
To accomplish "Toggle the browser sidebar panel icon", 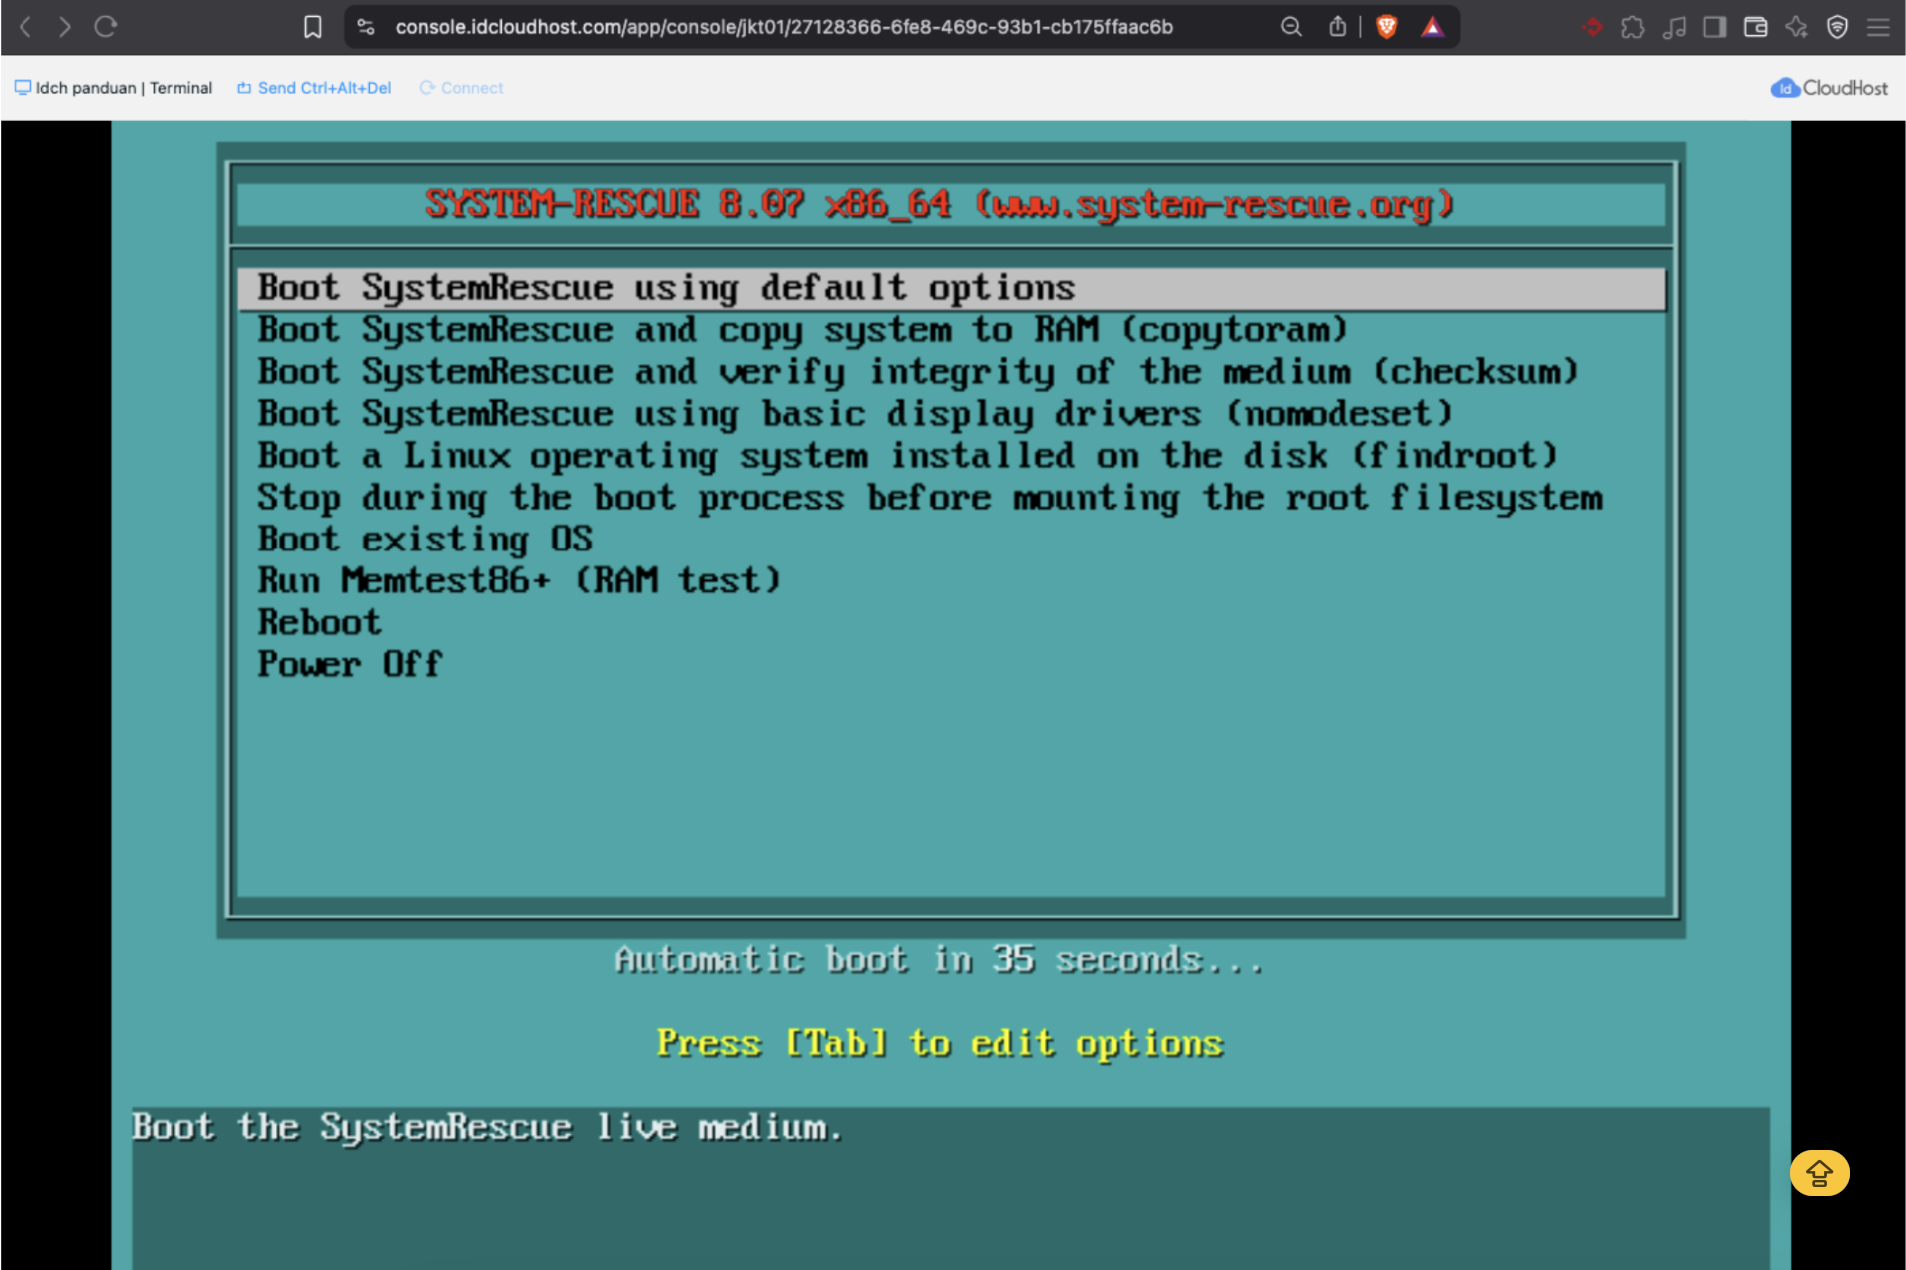I will [1715, 27].
